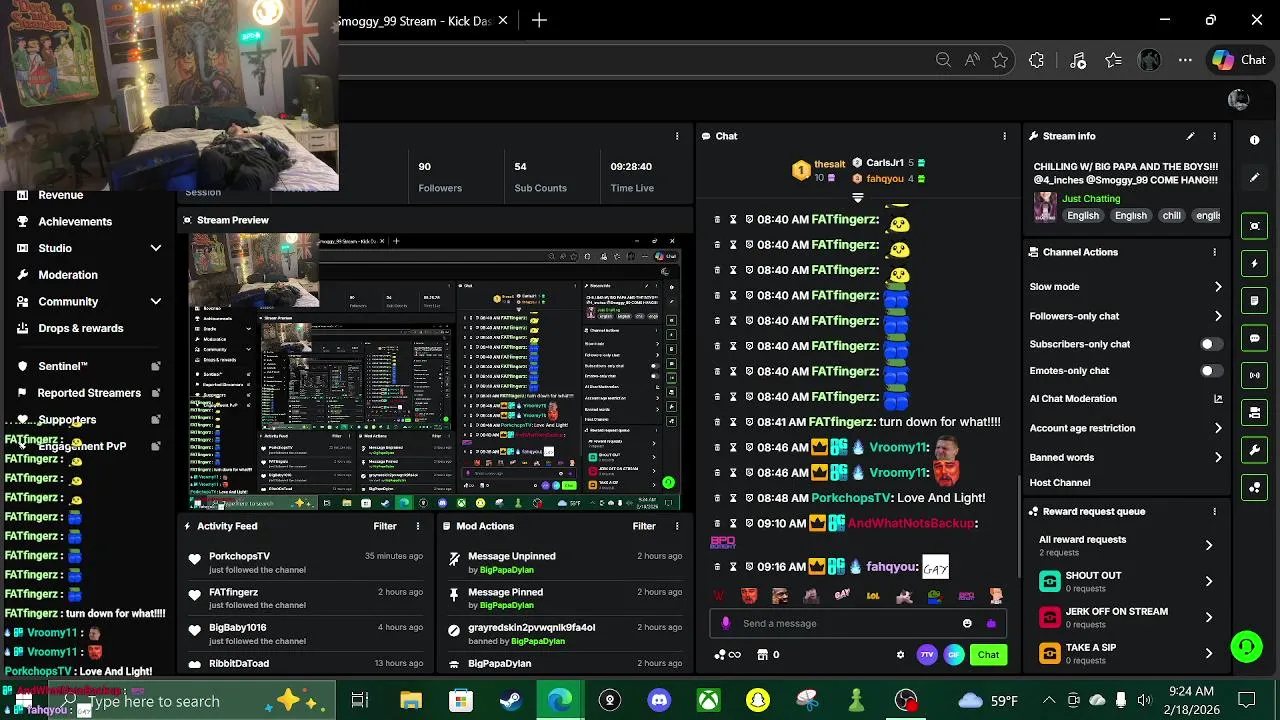Expand JERK OFF ON STREAM reward requests

(1209, 617)
